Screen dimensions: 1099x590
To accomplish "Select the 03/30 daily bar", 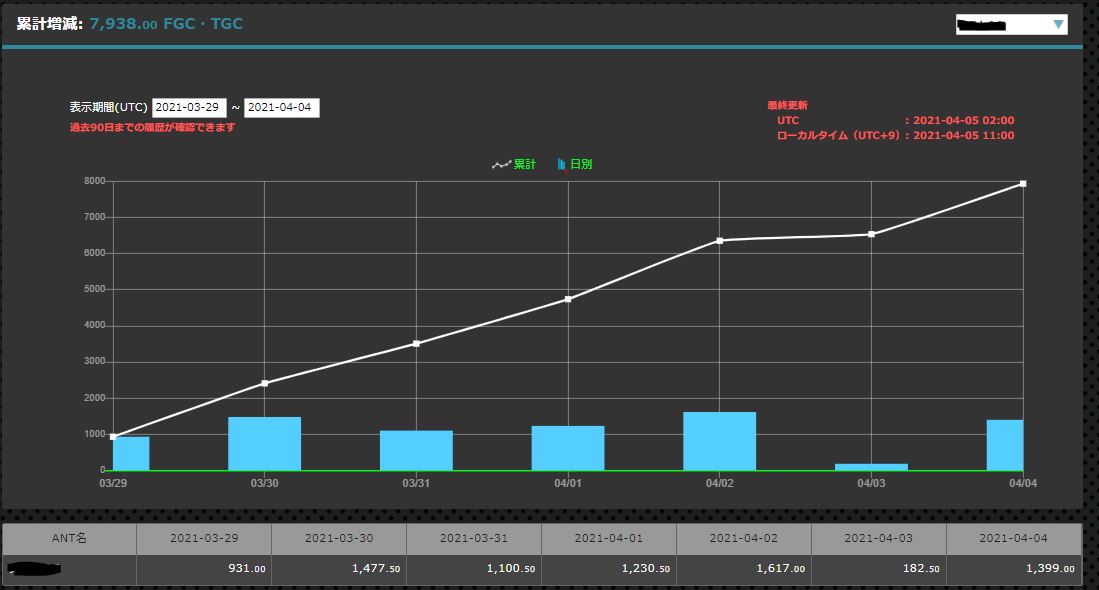I will click(264, 444).
